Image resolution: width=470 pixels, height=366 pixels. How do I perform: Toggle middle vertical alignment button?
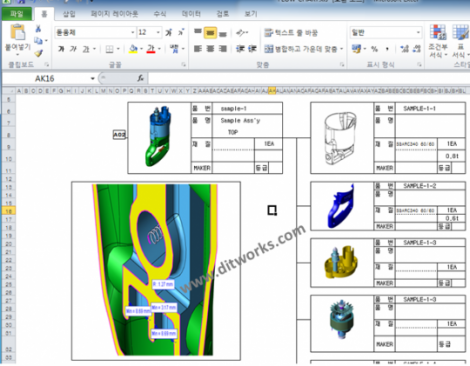tap(210, 33)
